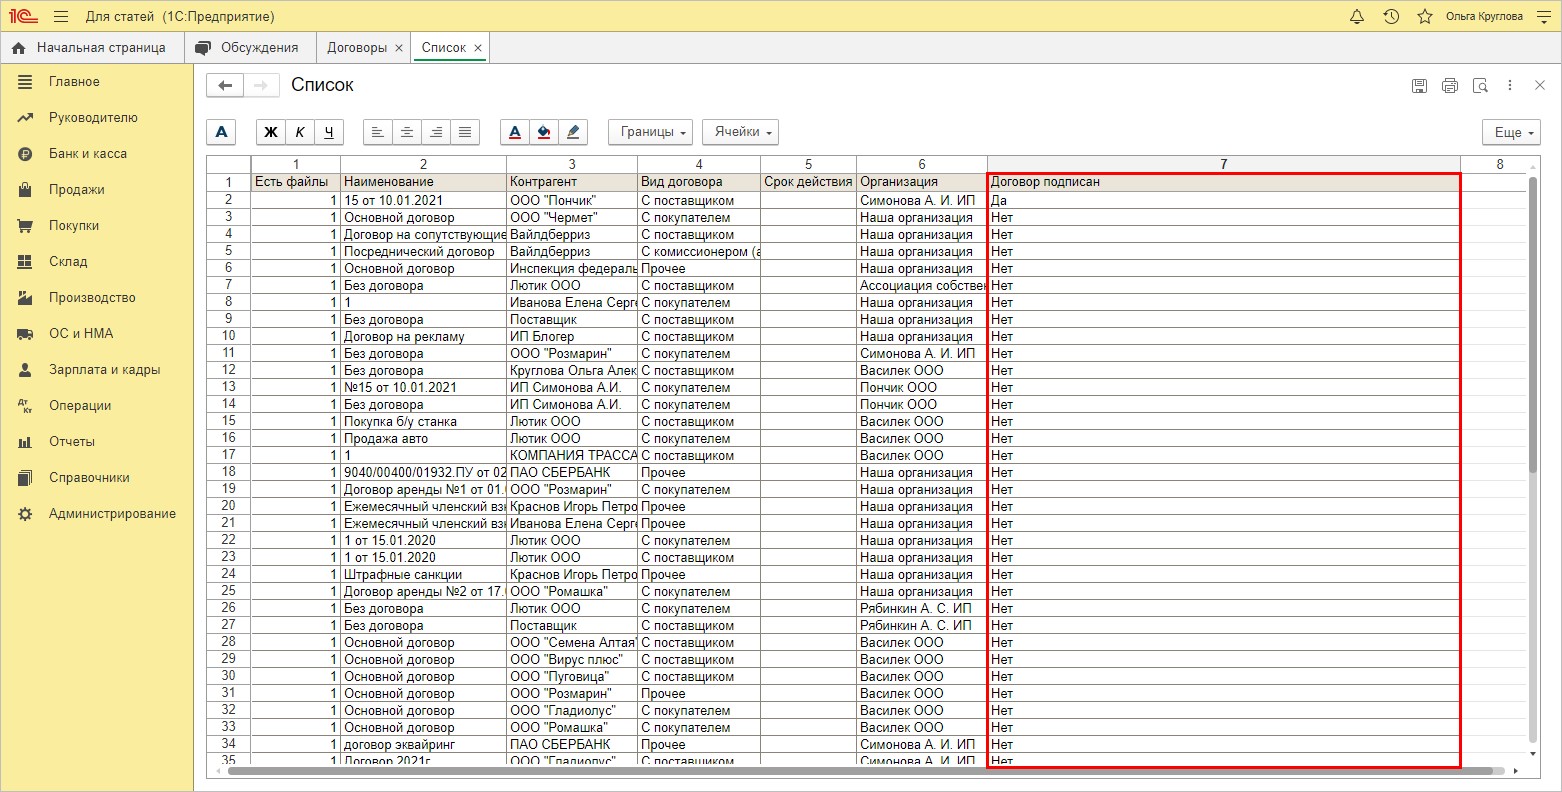Print the list with the printer icon
The width and height of the screenshot is (1562, 792).
[x=1450, y=86]
